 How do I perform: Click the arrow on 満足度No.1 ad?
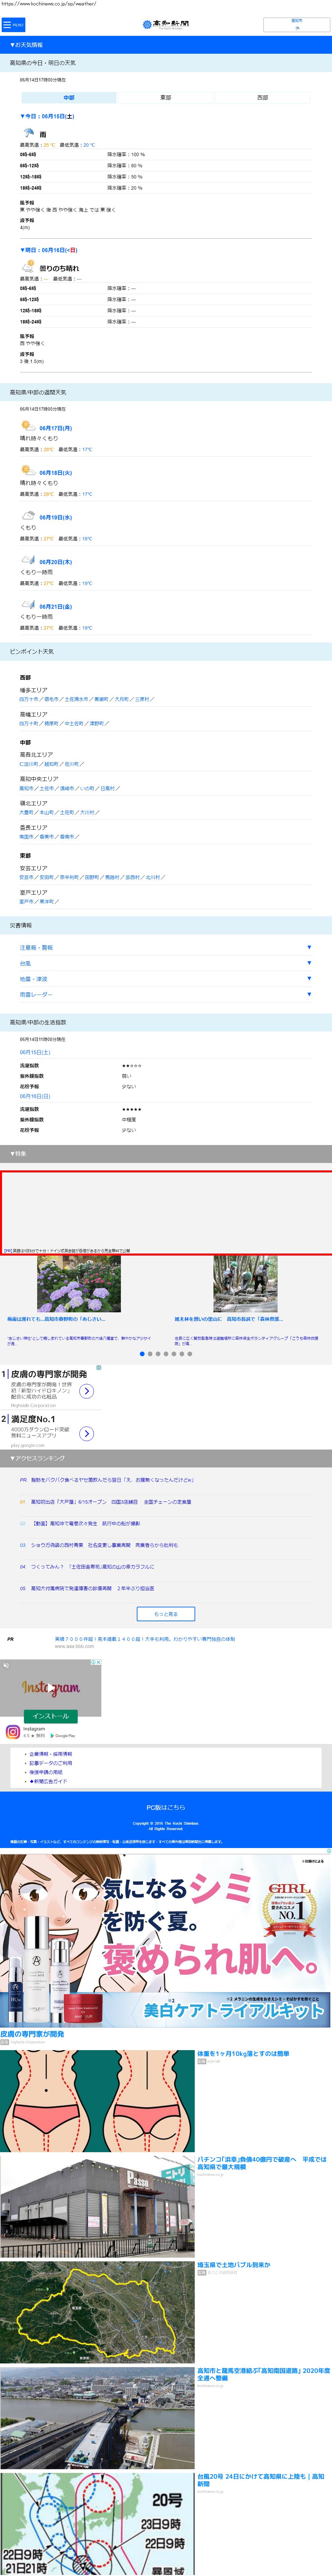click(87, 1433)
